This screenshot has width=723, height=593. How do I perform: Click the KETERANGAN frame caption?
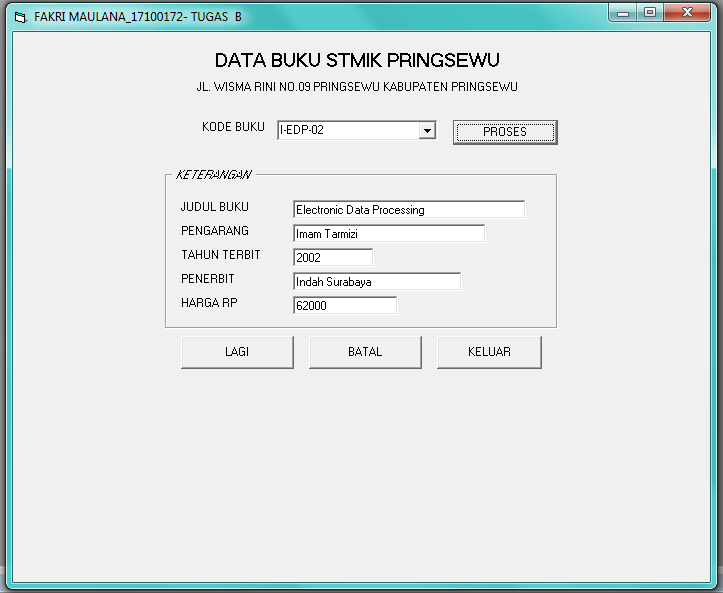(213, 175)
